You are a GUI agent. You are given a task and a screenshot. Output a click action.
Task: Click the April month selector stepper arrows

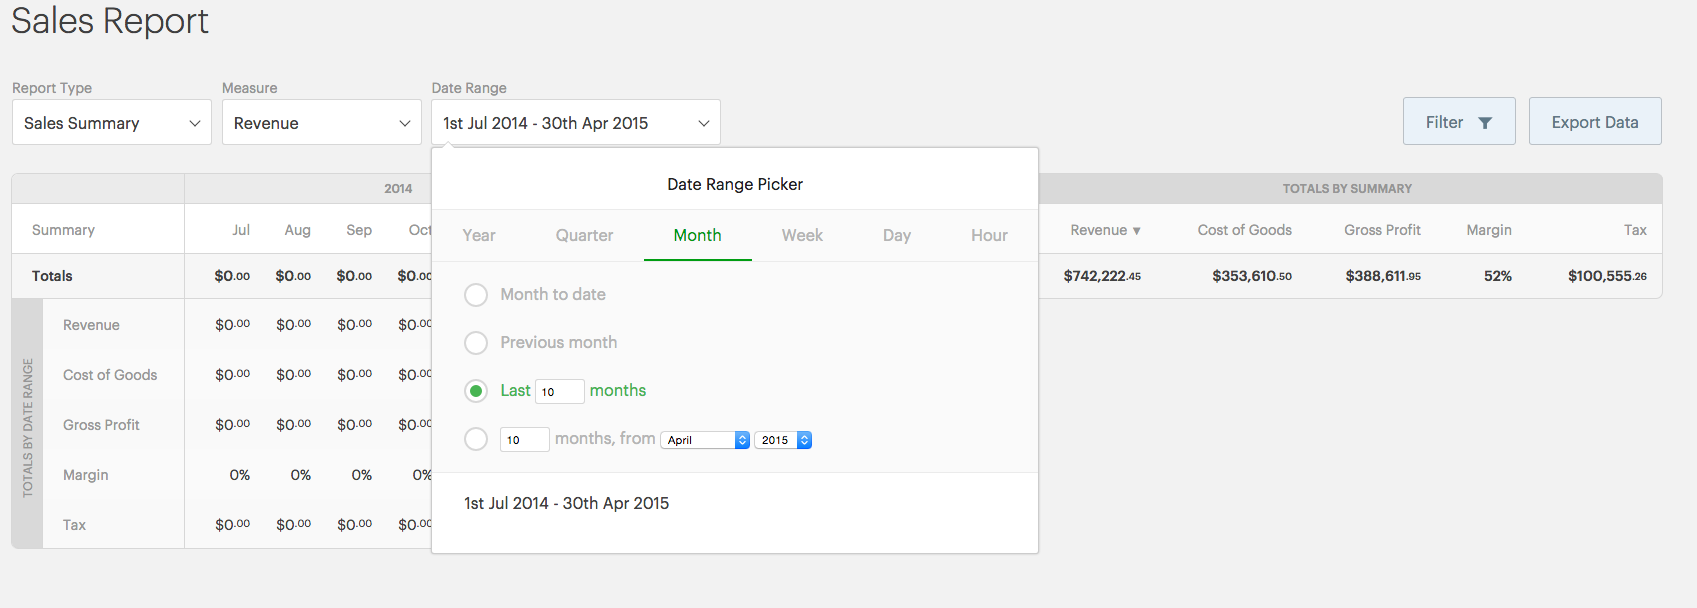pos(742,440)
